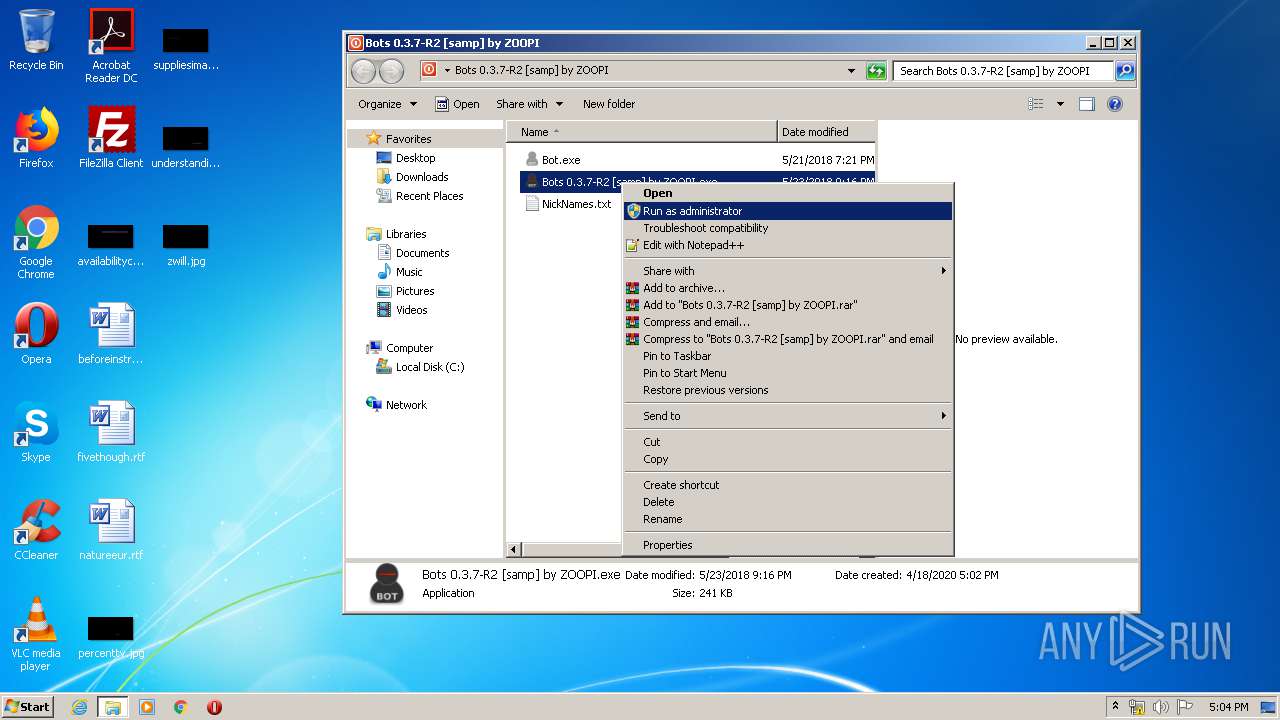Sort files by the Name column
The height and width of the screenshot is (720, 1280).
pyautogui.click(x=642, y=132)
